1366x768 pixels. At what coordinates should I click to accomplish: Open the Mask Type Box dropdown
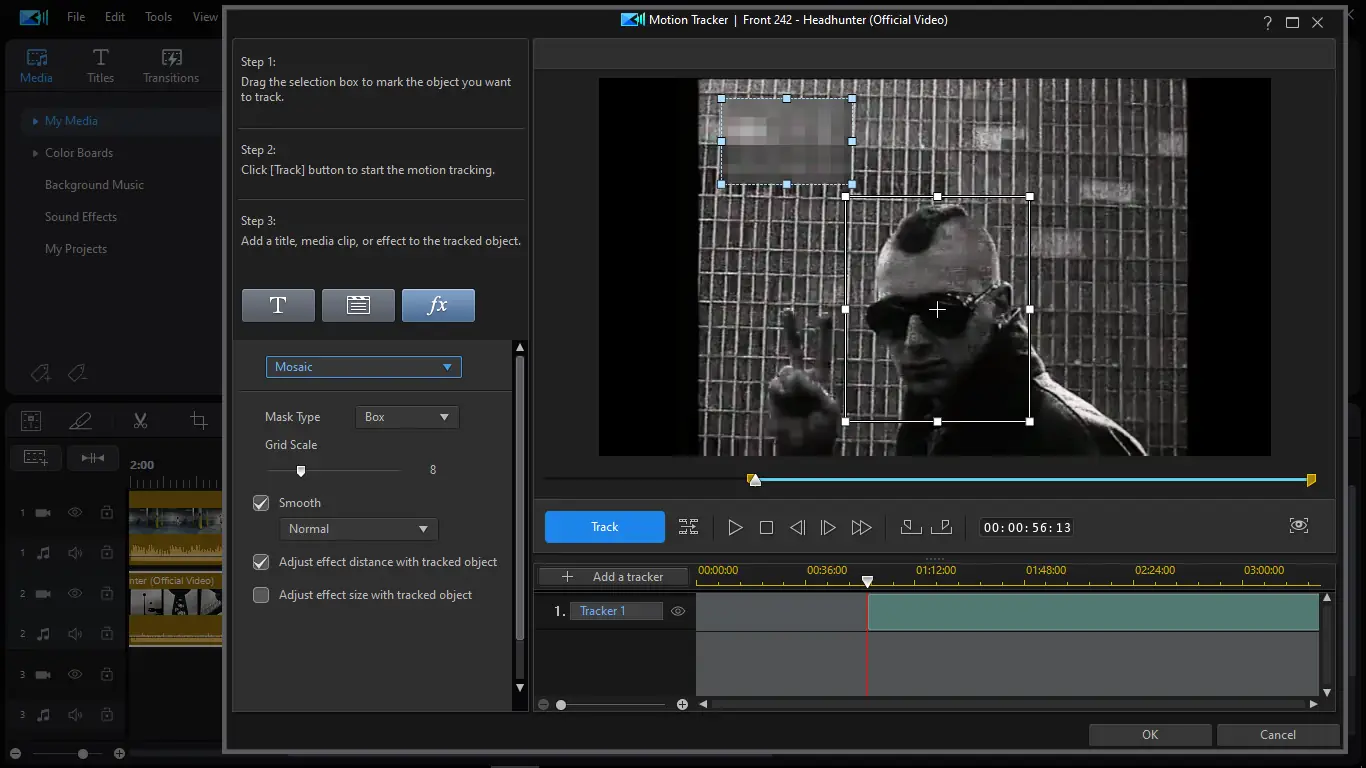click(x=407, y=417)
